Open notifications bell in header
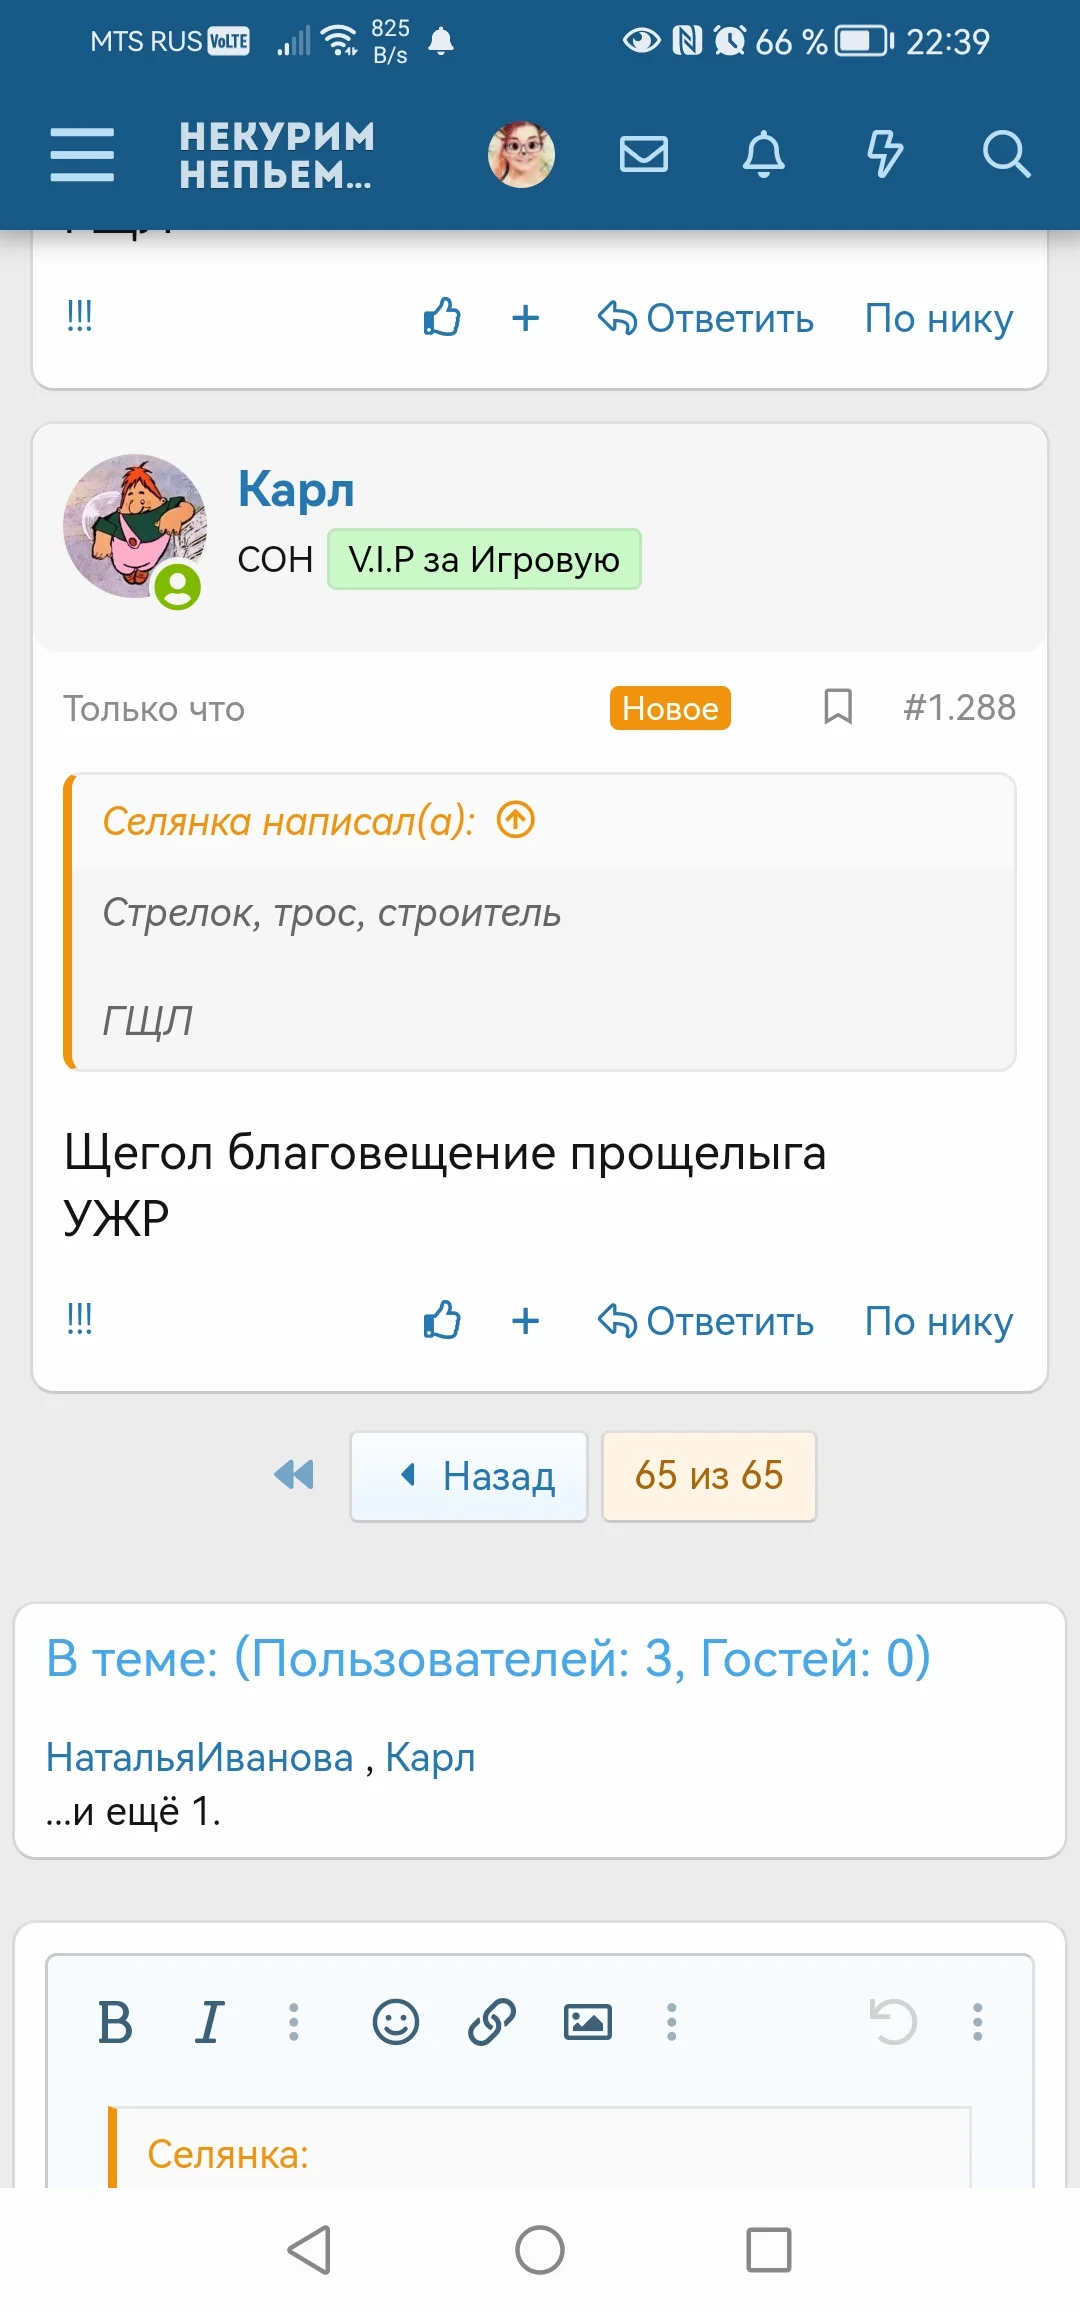 (764, 155)
